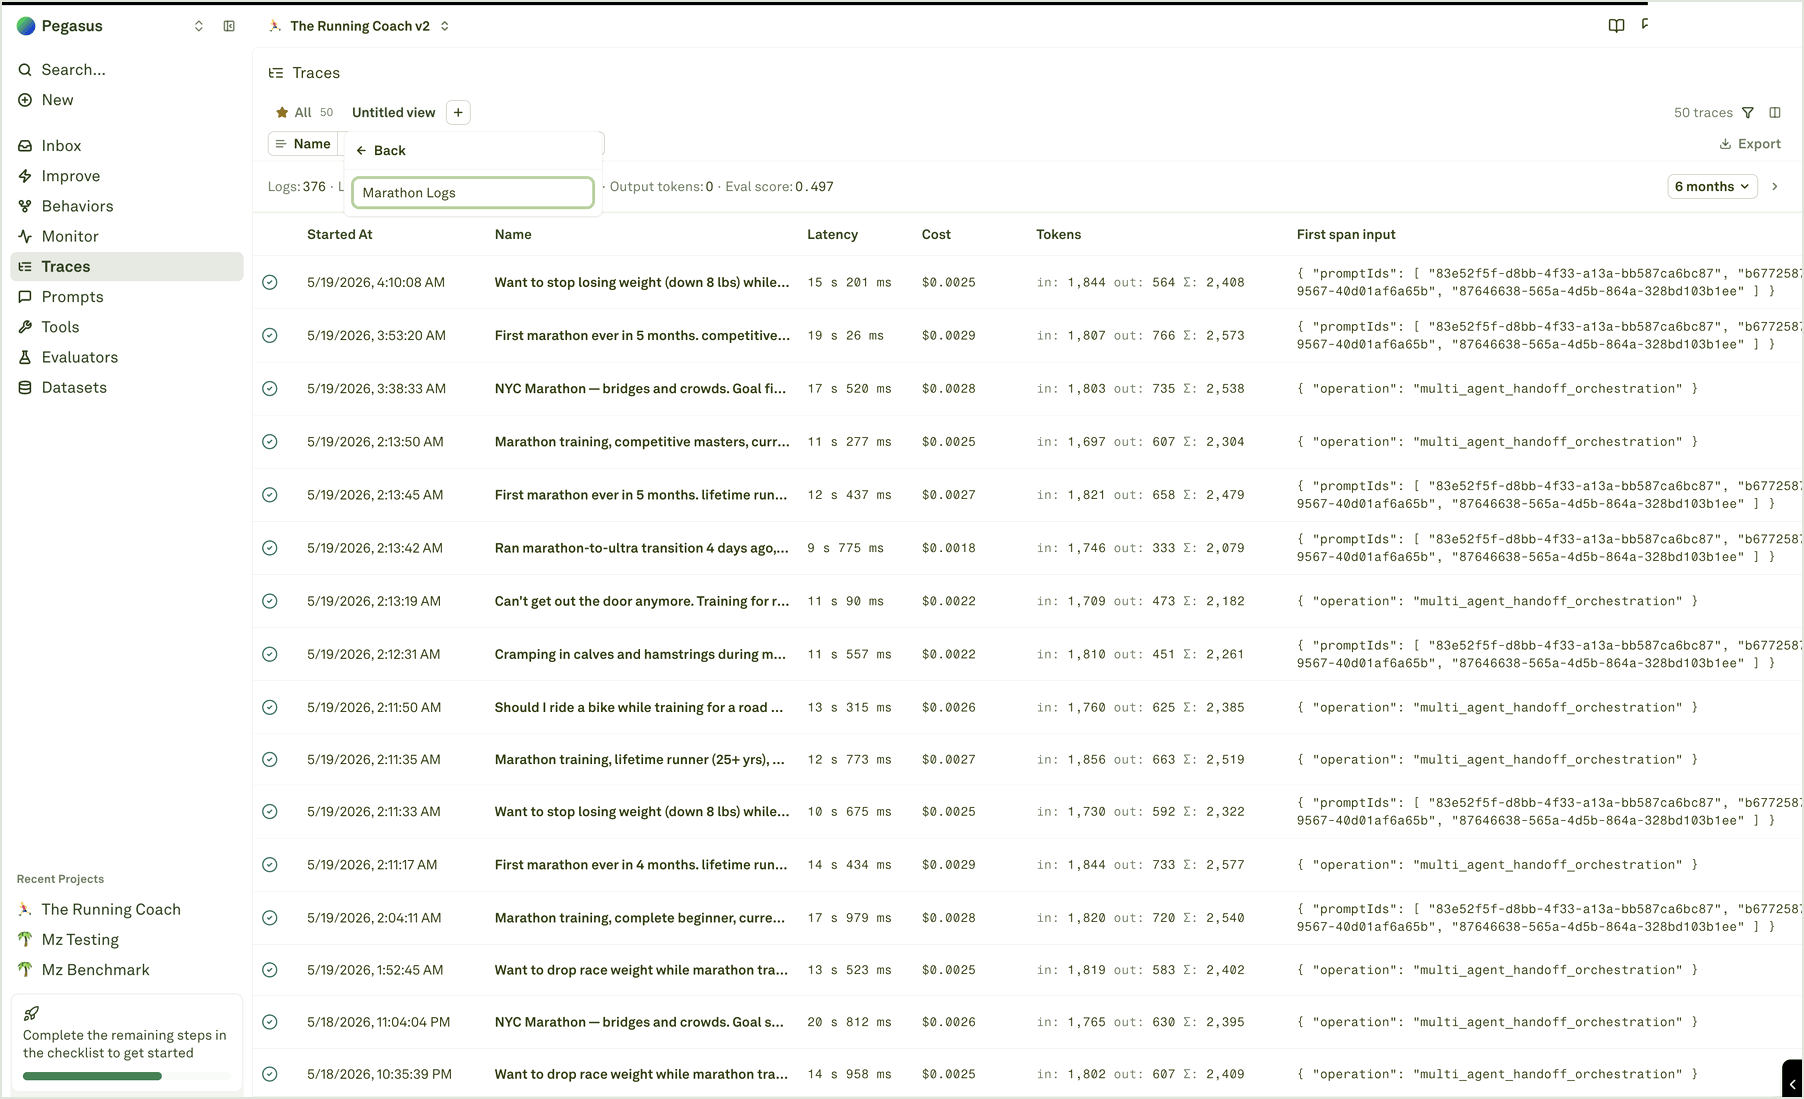Open the Monitor section
The width and height of the screenshot is (1804, 1099).
coord(127,236)
